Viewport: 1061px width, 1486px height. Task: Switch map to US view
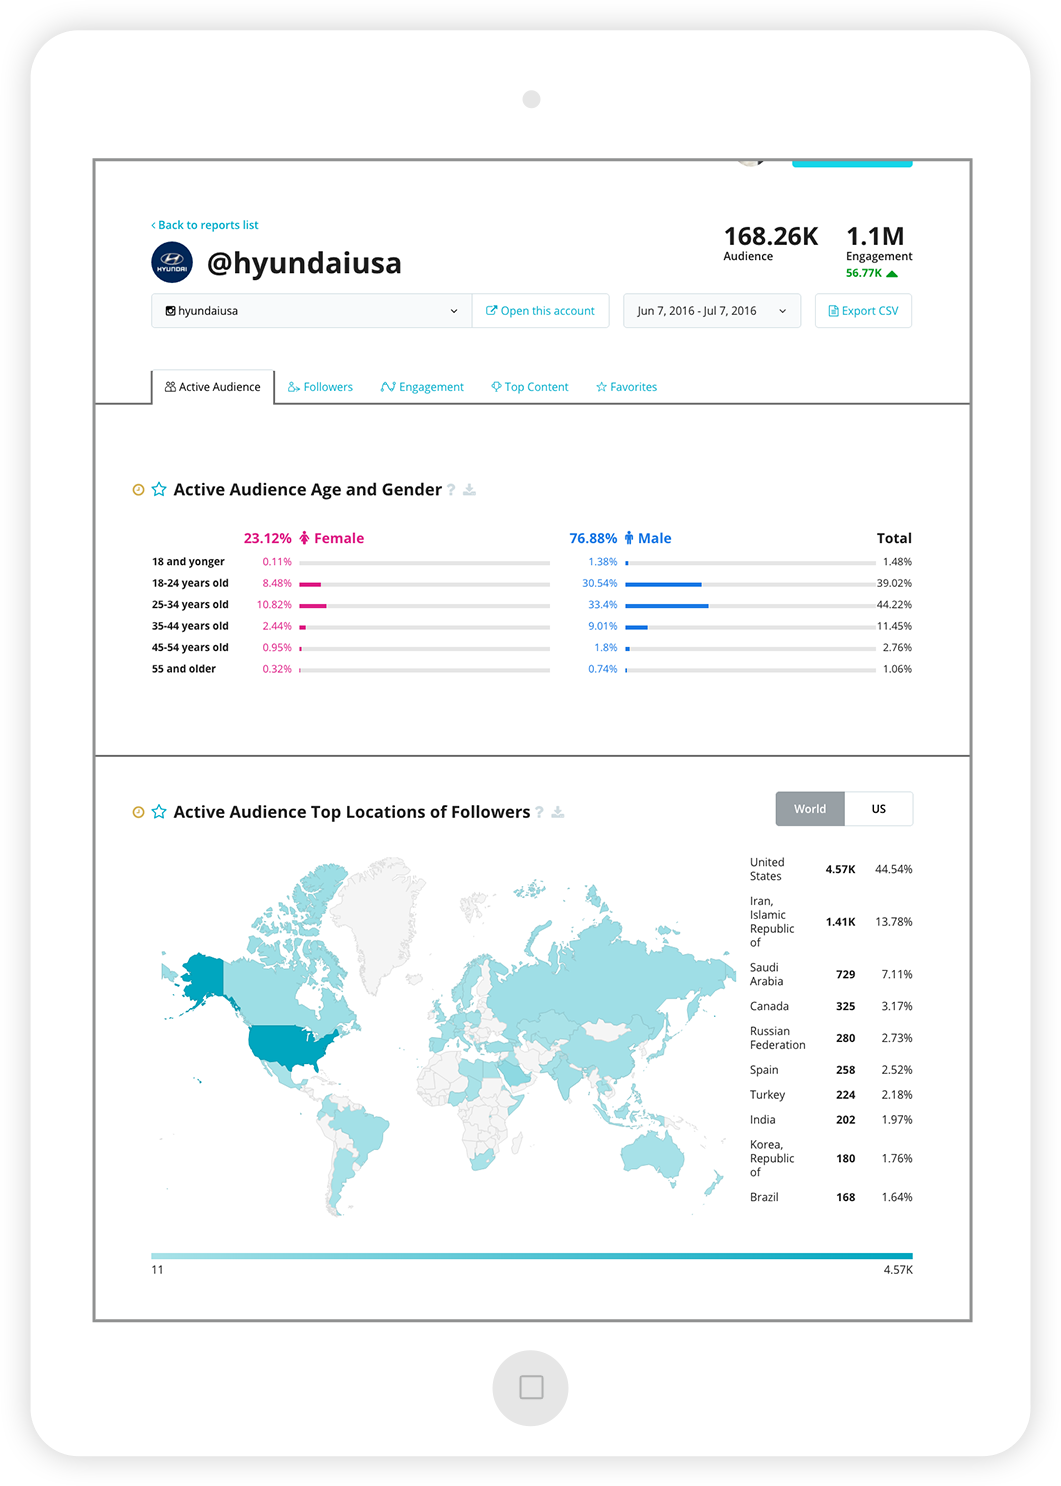879,809
